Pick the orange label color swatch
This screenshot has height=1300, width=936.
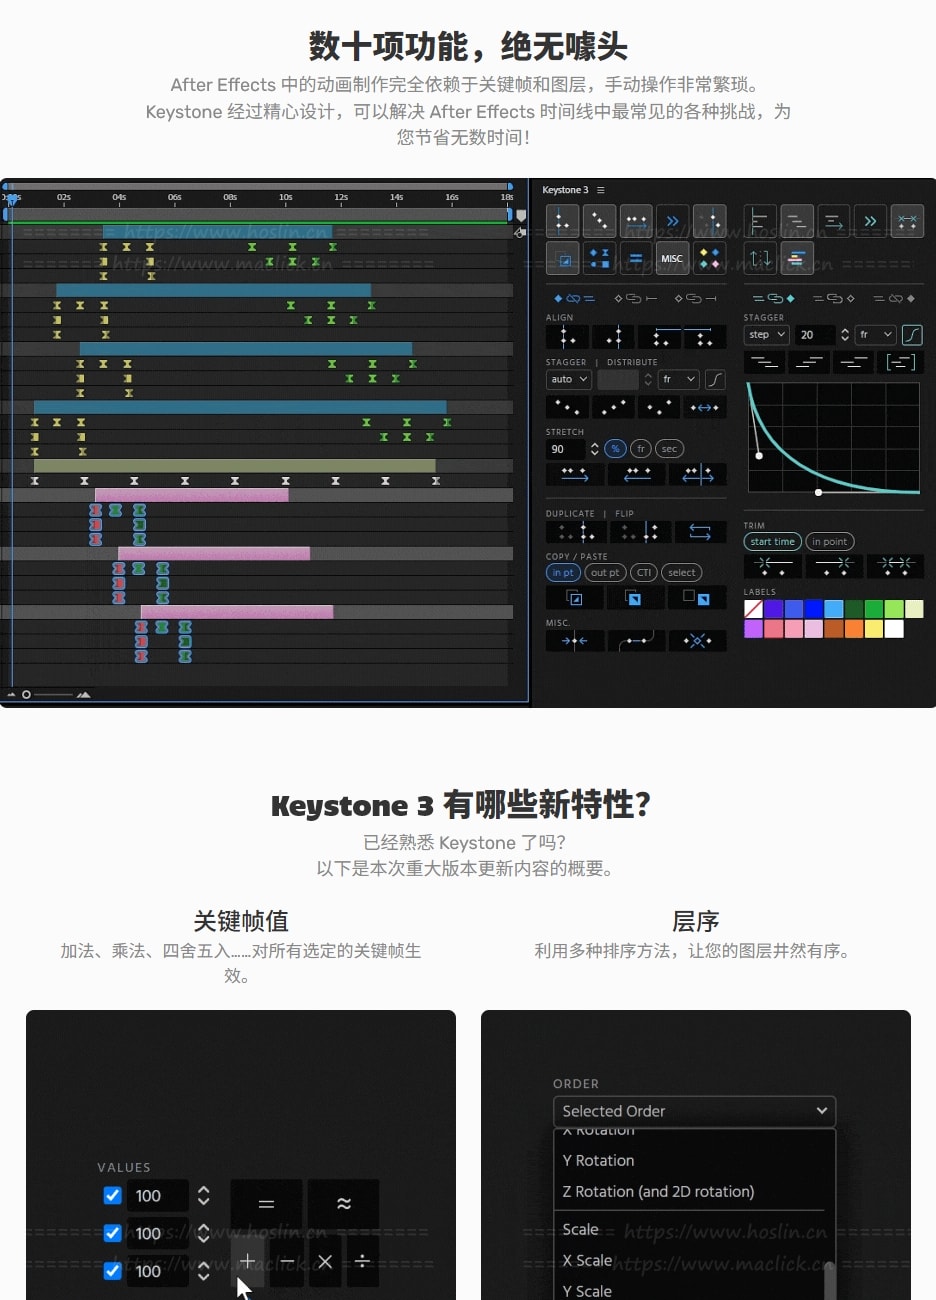pyautogui.click(x=853, y=628)
